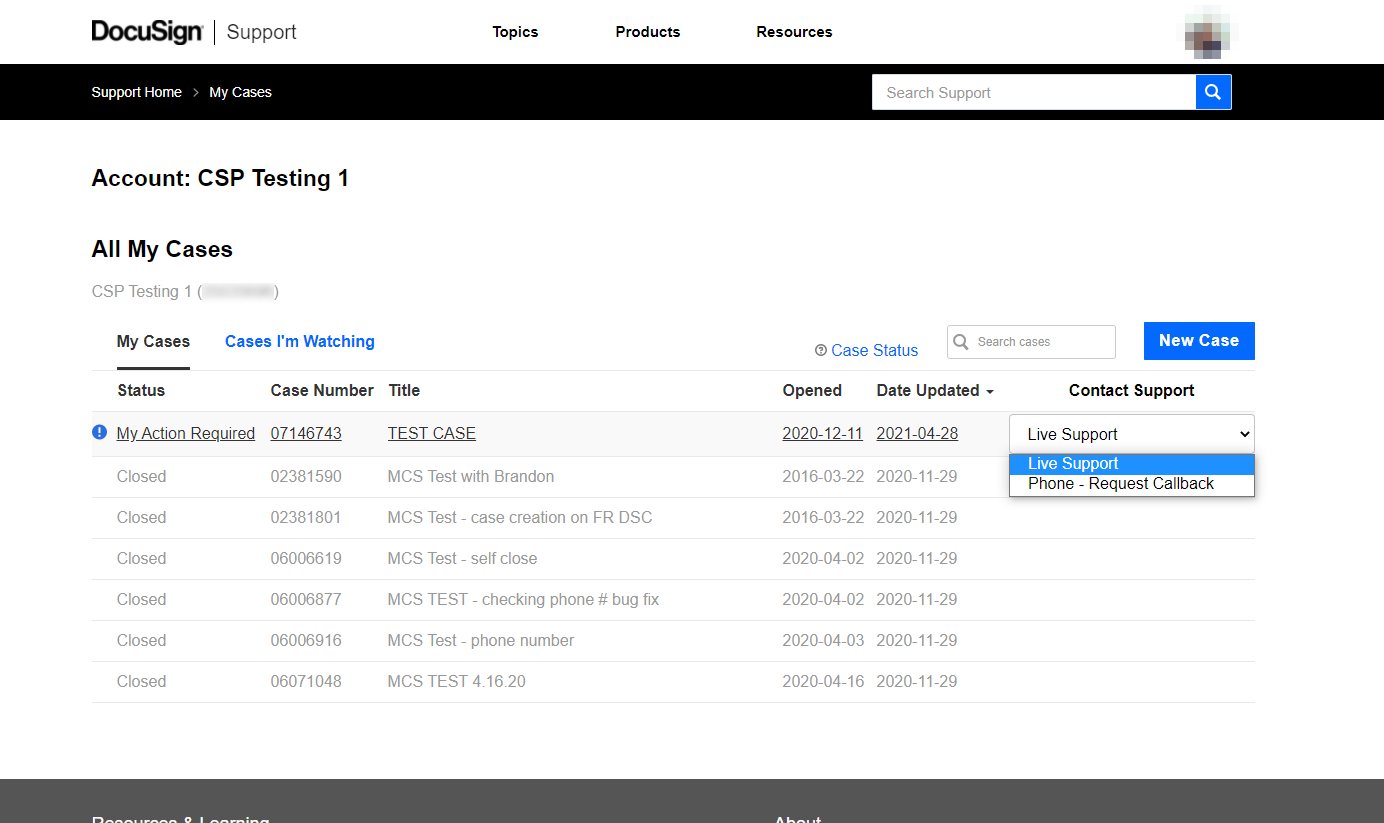Open case number 07146743
Screen dimensions: 1384x823
click(306, 433)
